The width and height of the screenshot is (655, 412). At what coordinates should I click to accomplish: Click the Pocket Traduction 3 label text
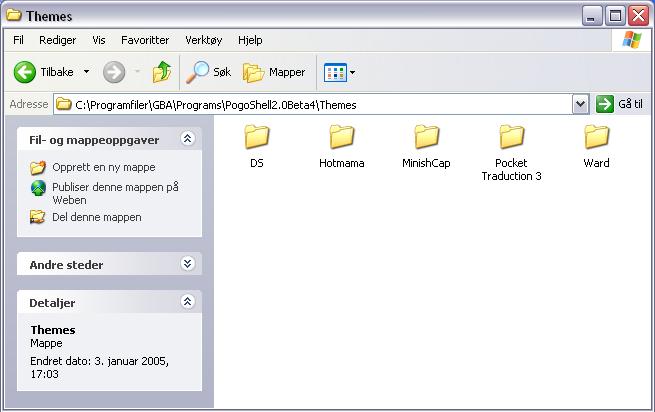pyautogui.click(x=511, y=169)
